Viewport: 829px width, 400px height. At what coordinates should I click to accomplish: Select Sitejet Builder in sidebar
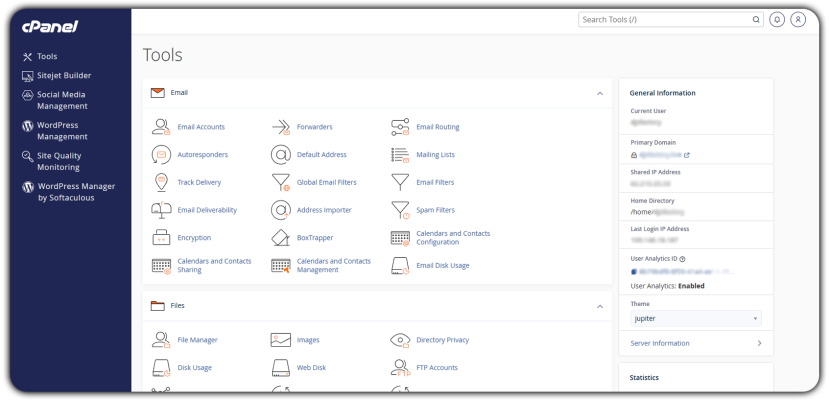[64, 75]
